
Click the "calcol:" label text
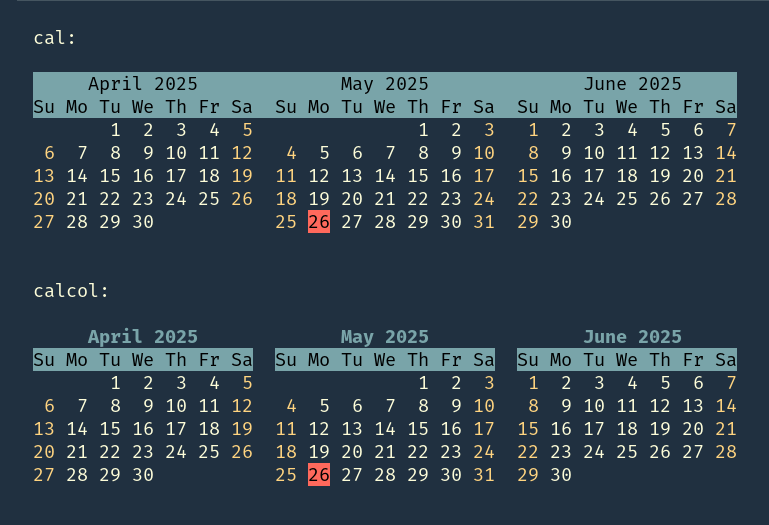pos(71,291)
